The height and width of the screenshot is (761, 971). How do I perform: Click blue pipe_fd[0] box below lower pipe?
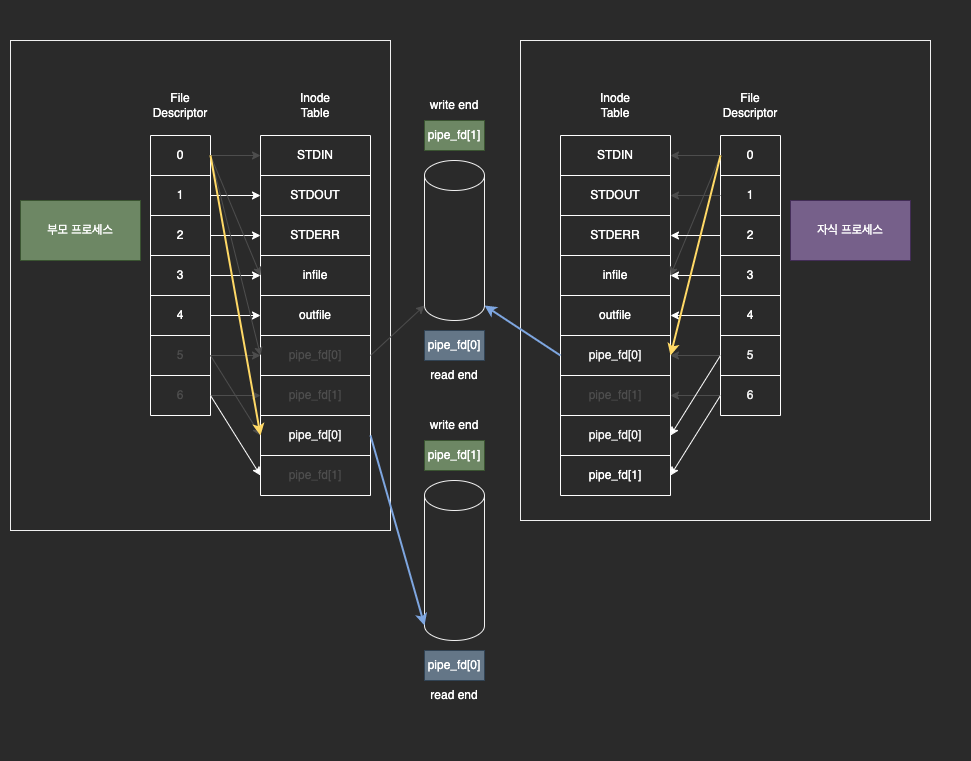coord(454,665)
